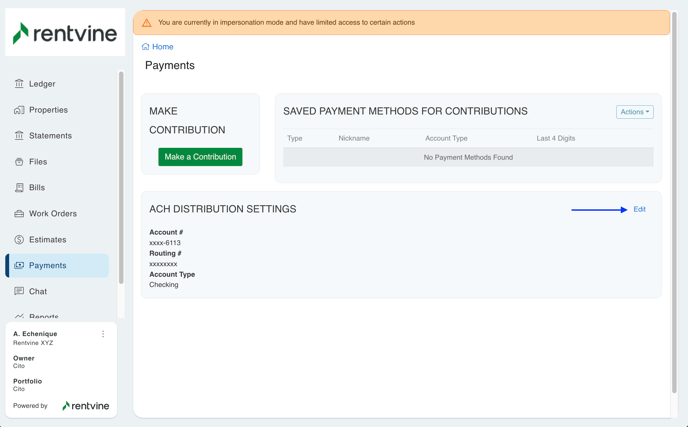Click the impersonation mode warning icon
688x427 pixels.
tap(147, 22)
